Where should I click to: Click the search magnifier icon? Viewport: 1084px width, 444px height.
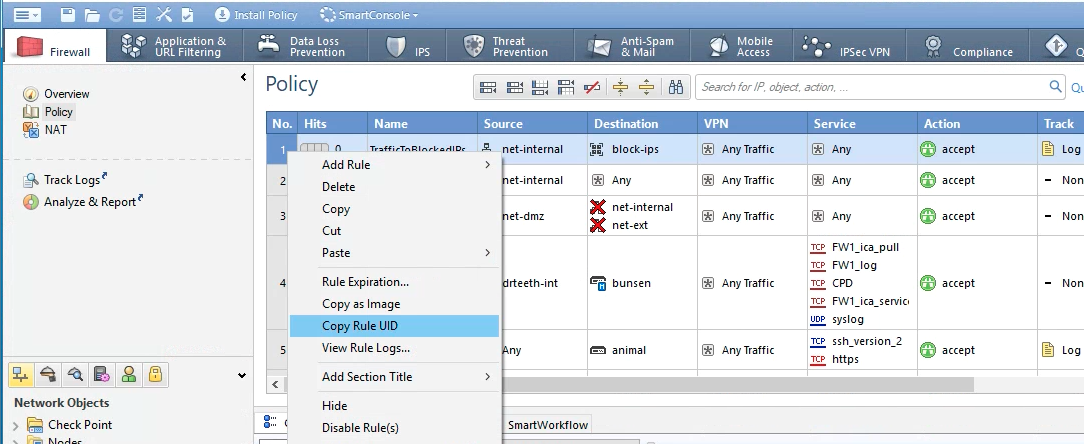(1055, 86)
